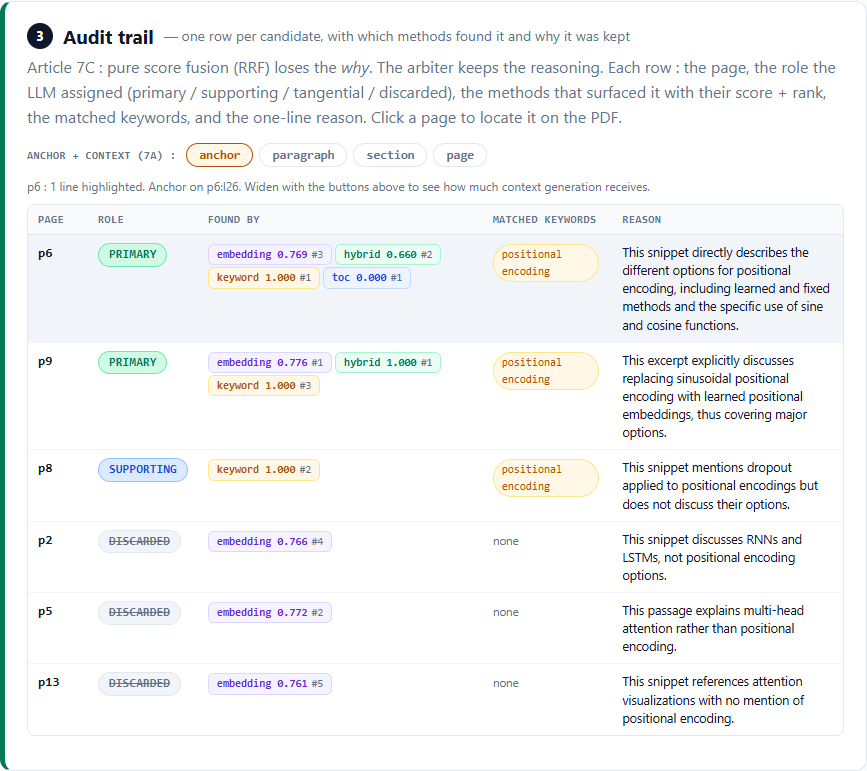This screenshot has width=867, height=771.
Task: Click the FOUND BY column header
Action: tap(233, 220)
